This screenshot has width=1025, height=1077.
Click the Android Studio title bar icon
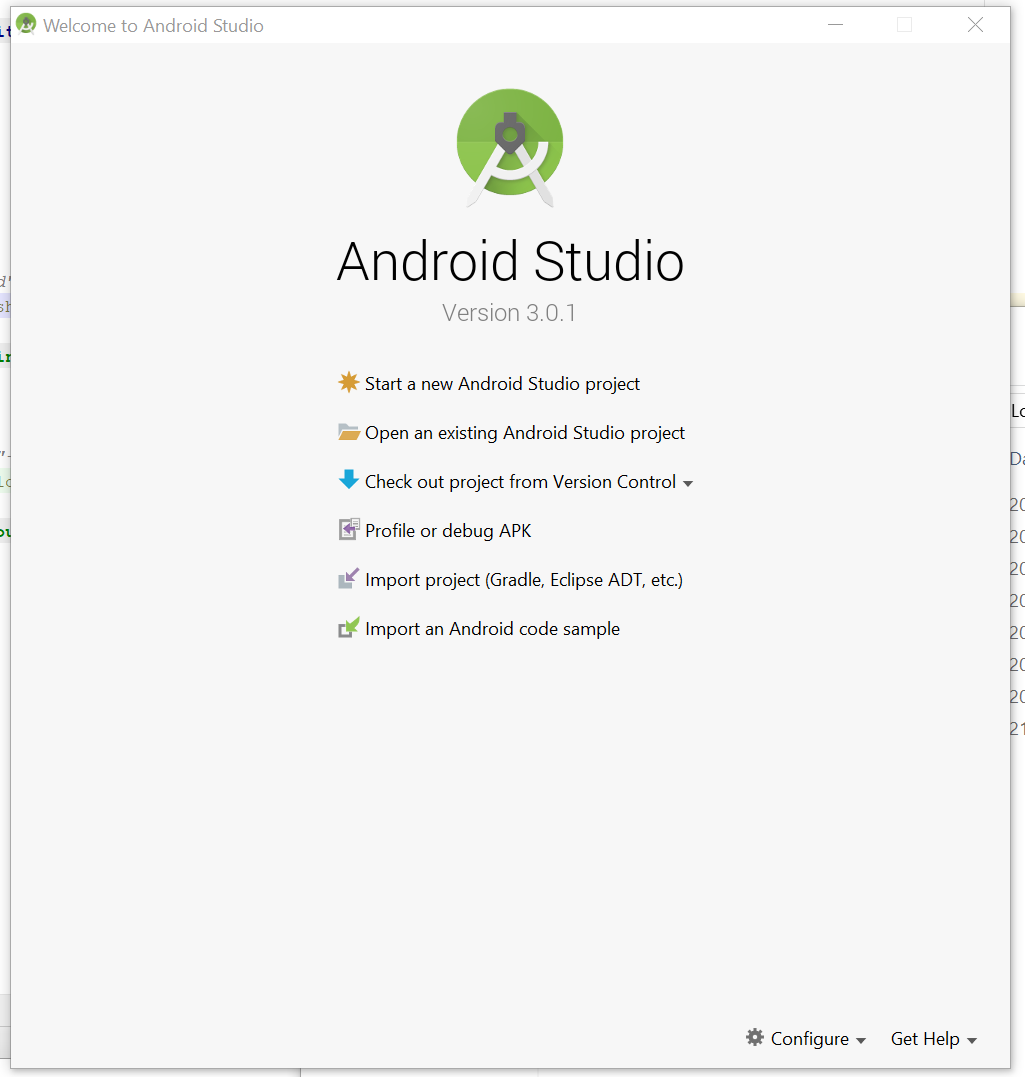pos(26,24)
